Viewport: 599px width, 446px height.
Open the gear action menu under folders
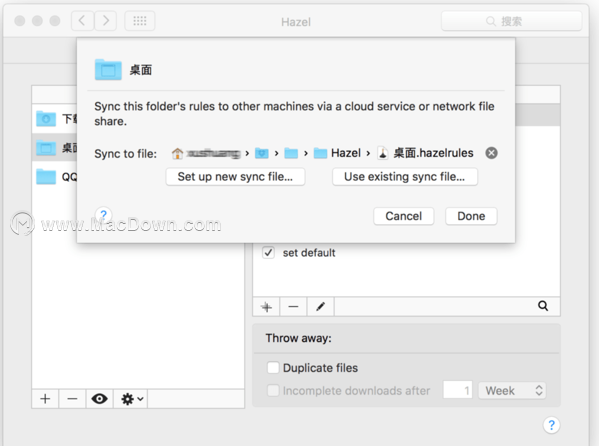point(131,399)
